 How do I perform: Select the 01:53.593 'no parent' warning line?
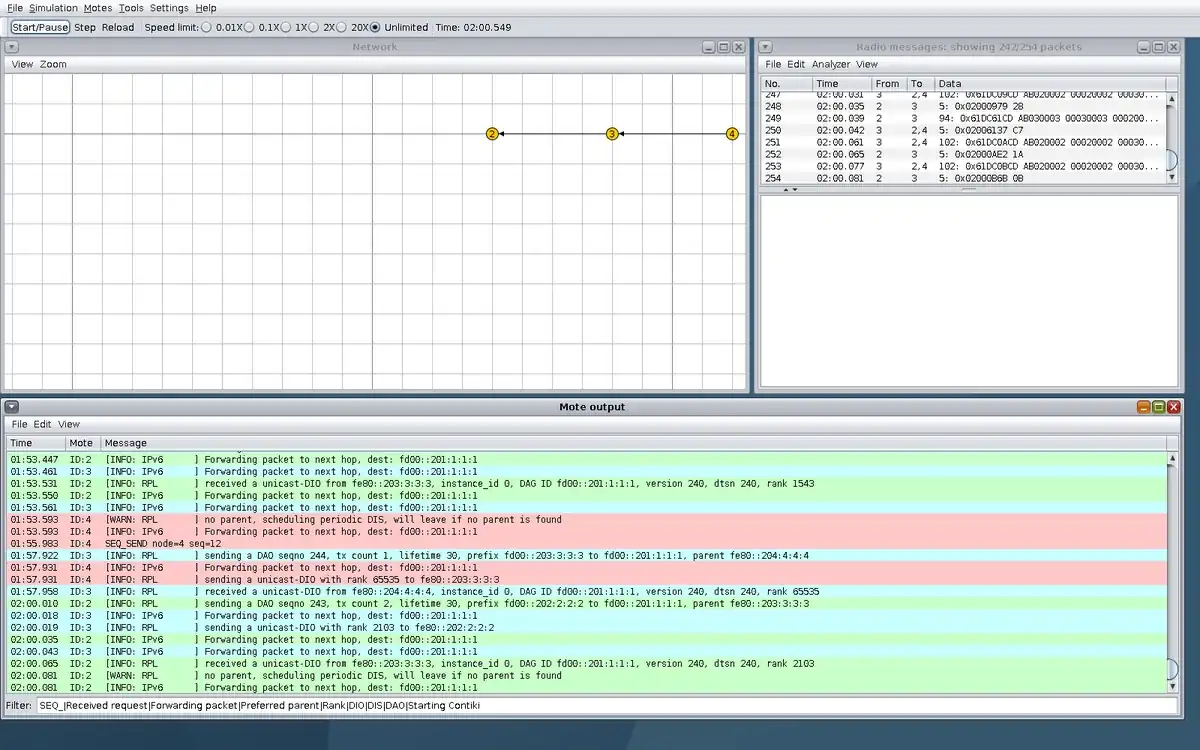587,519
